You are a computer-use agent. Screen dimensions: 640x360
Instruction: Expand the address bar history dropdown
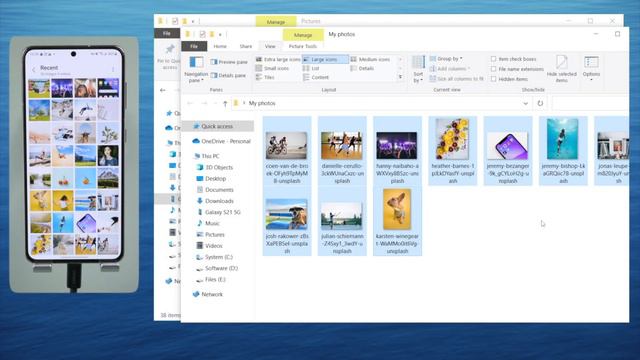[525, 104]
